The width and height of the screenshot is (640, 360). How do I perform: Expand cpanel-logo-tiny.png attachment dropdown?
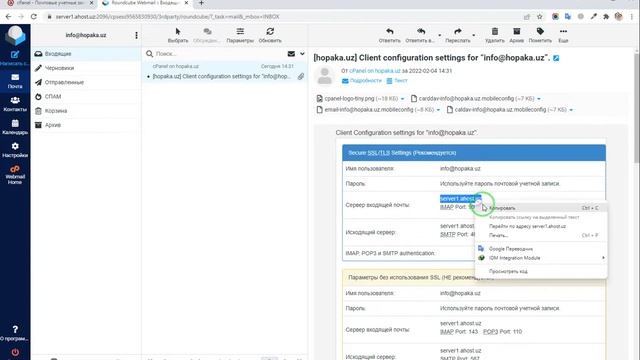click(402, 99)
